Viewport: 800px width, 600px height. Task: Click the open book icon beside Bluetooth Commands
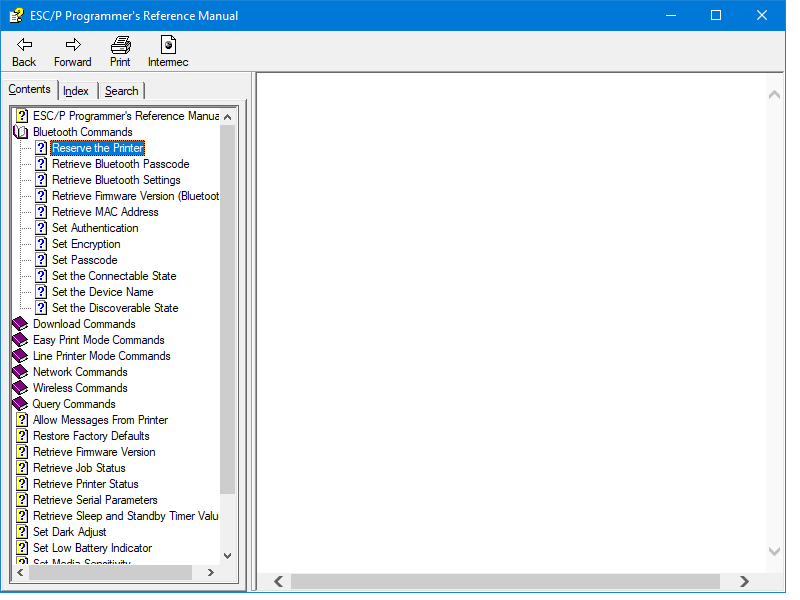pyautogui.click(x=20, y=131)
